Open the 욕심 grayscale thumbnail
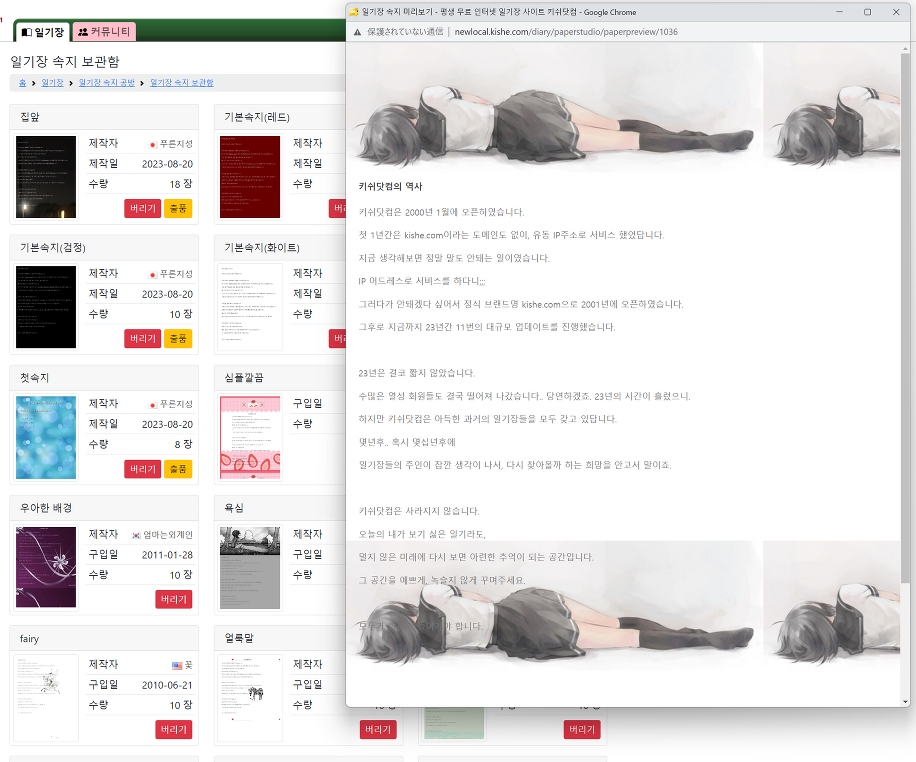This screenshot has height=762, width=916. coord(250,567)
